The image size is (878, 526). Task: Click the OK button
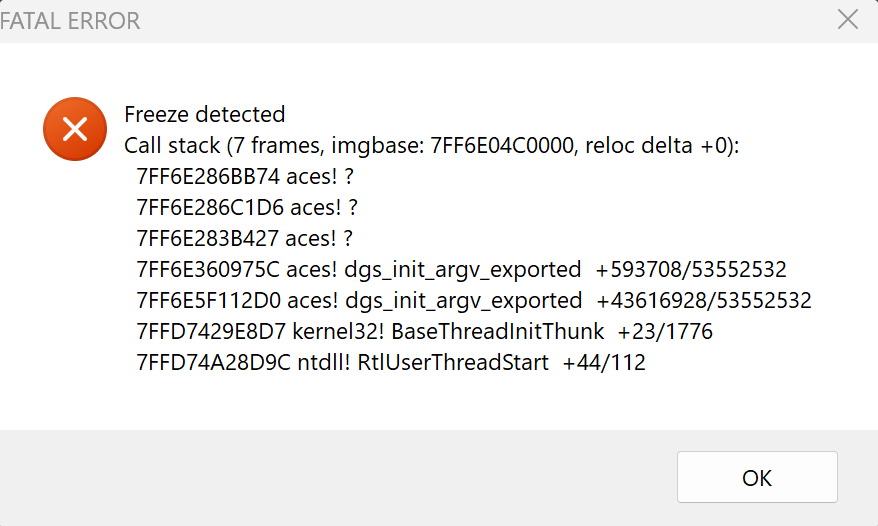pos(757,477)
